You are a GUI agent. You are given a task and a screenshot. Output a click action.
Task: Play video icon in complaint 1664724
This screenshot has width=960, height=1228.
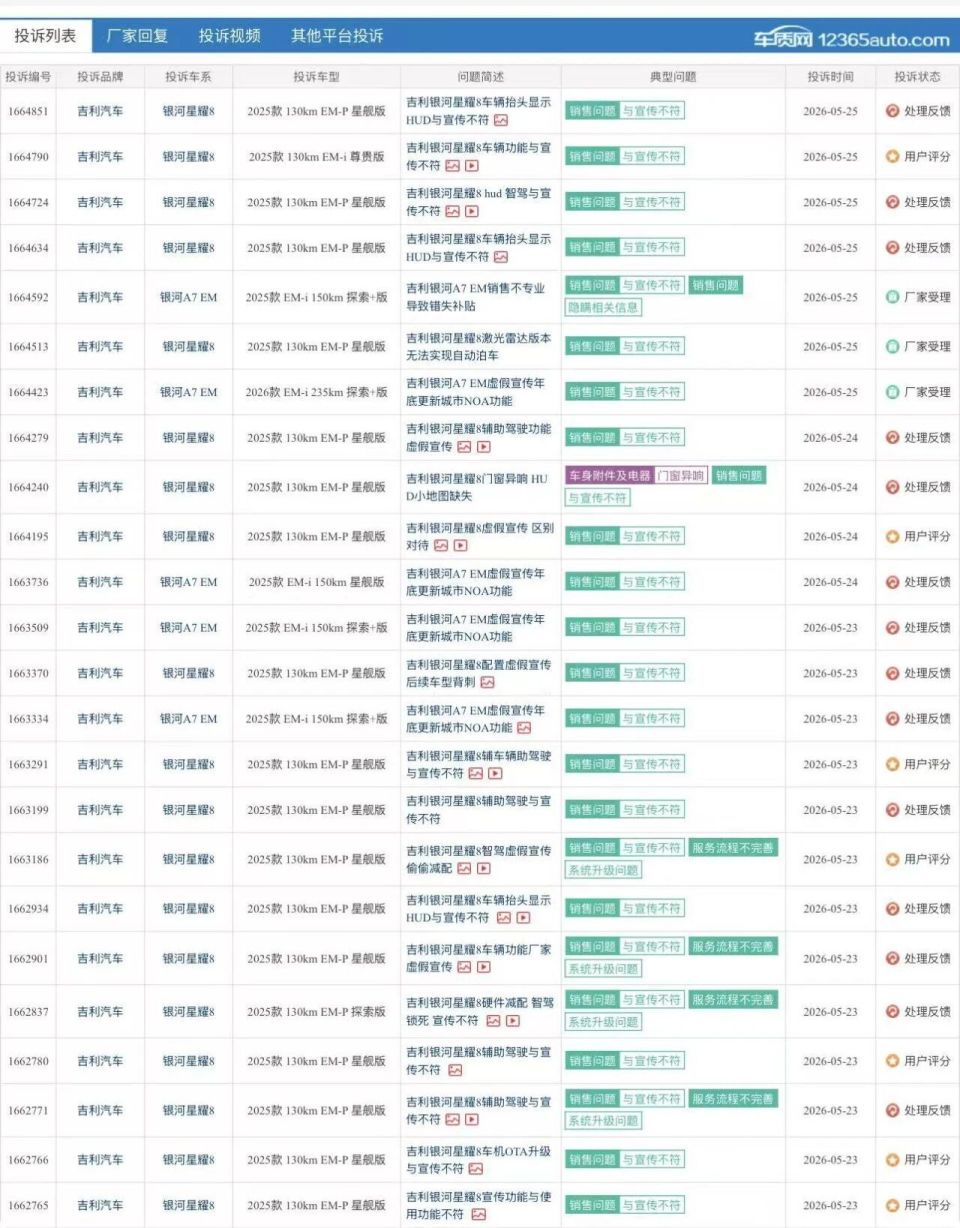[x=471, y=211]
